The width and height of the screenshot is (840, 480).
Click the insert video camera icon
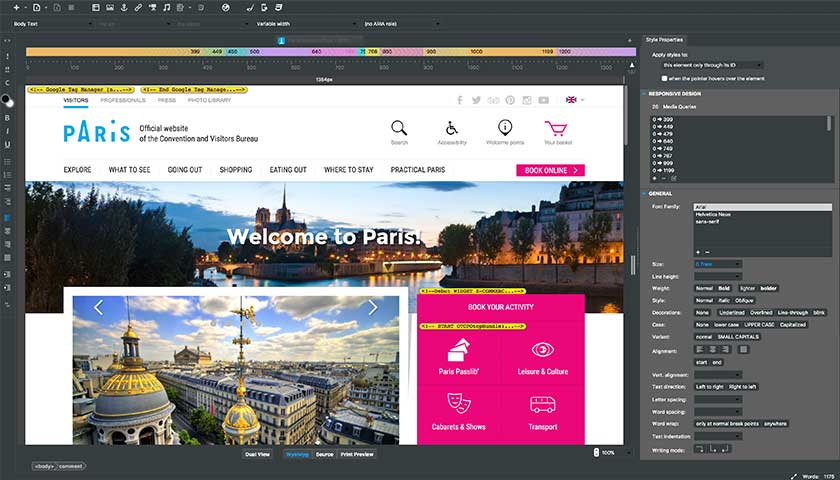[x=152, y=8]
